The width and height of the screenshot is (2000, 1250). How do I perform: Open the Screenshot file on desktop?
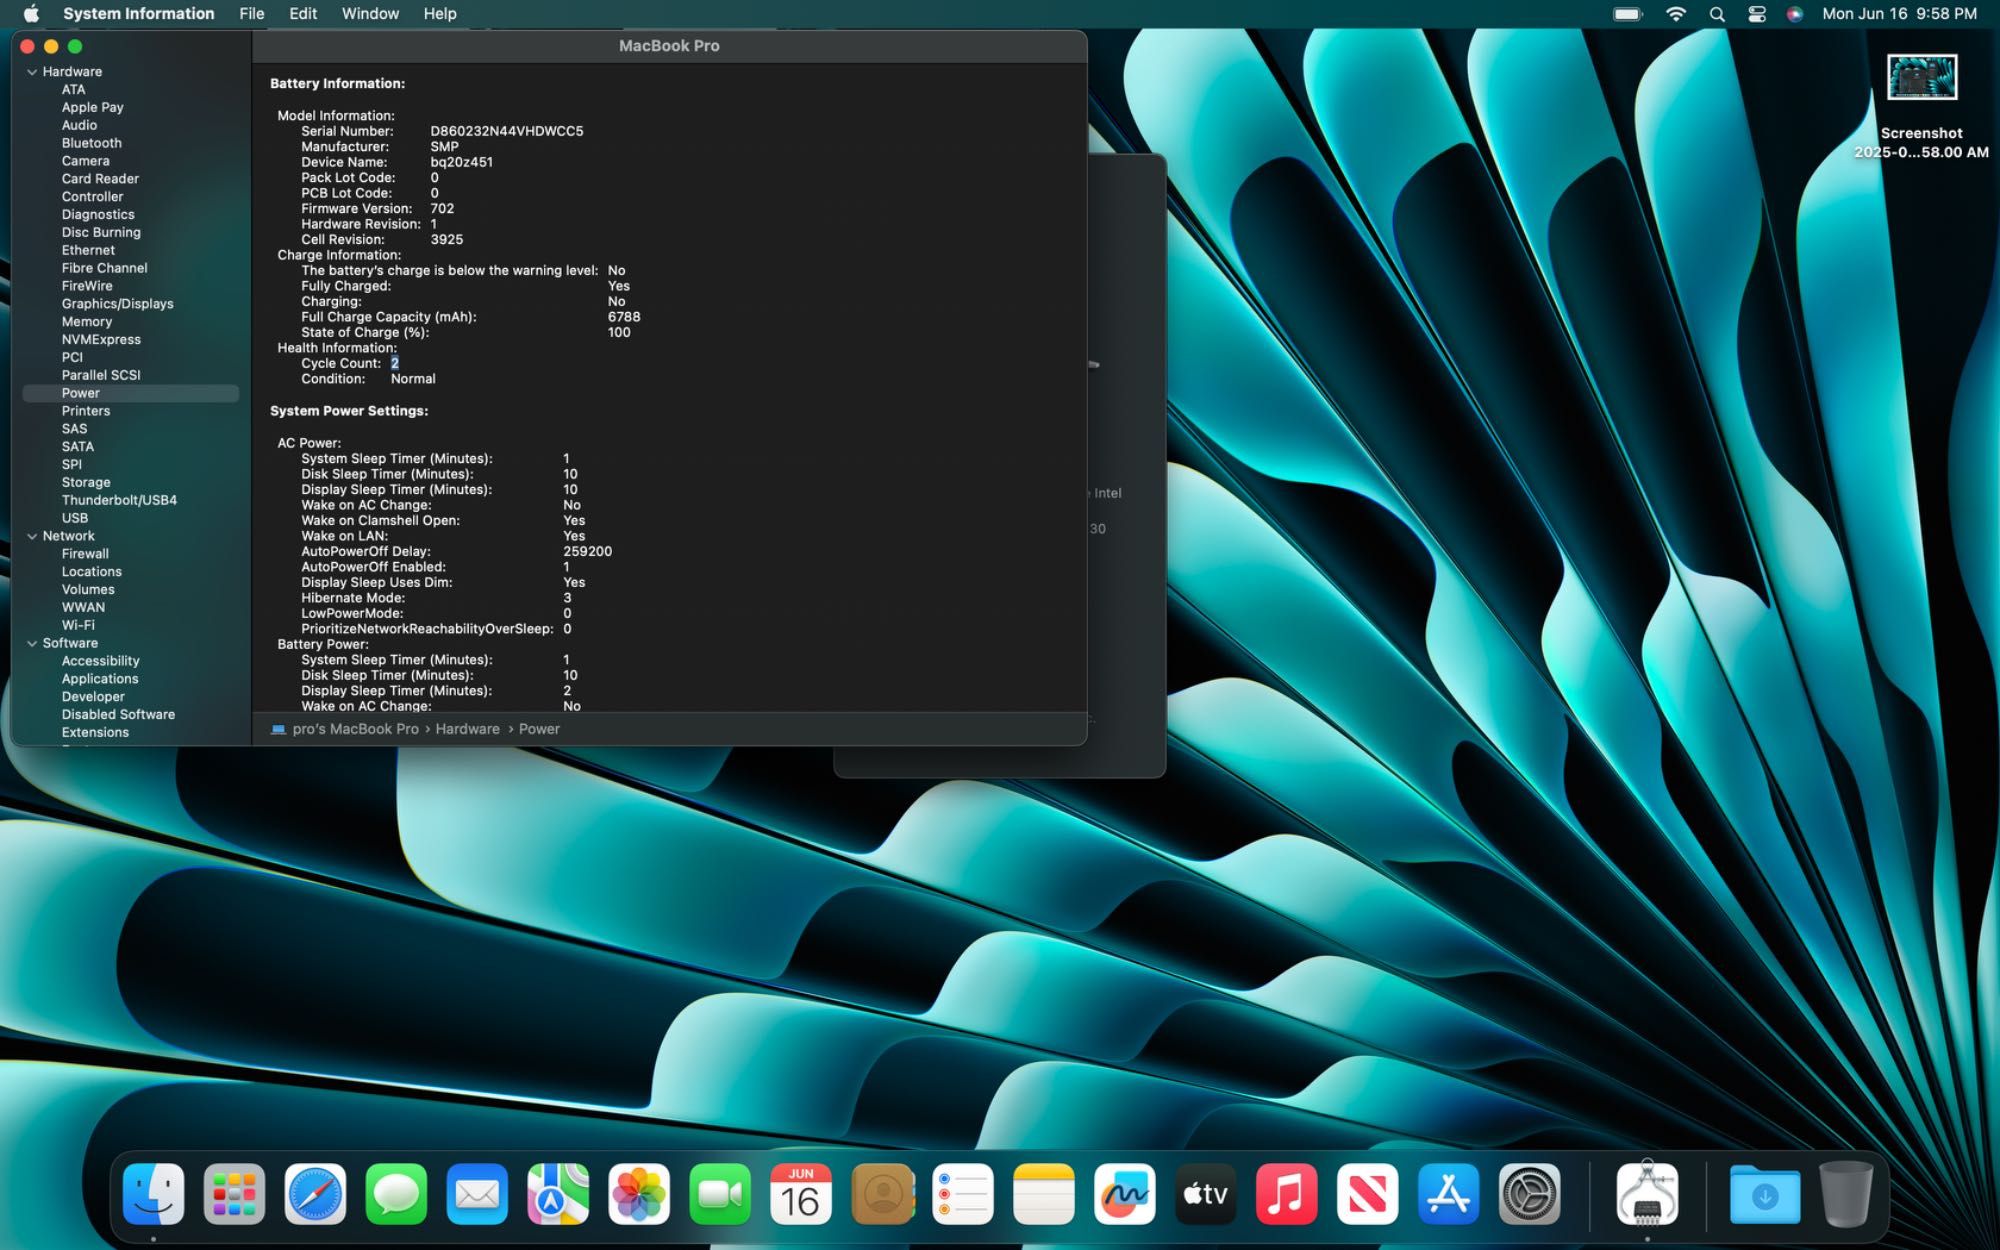click(x=1922, y=107)
